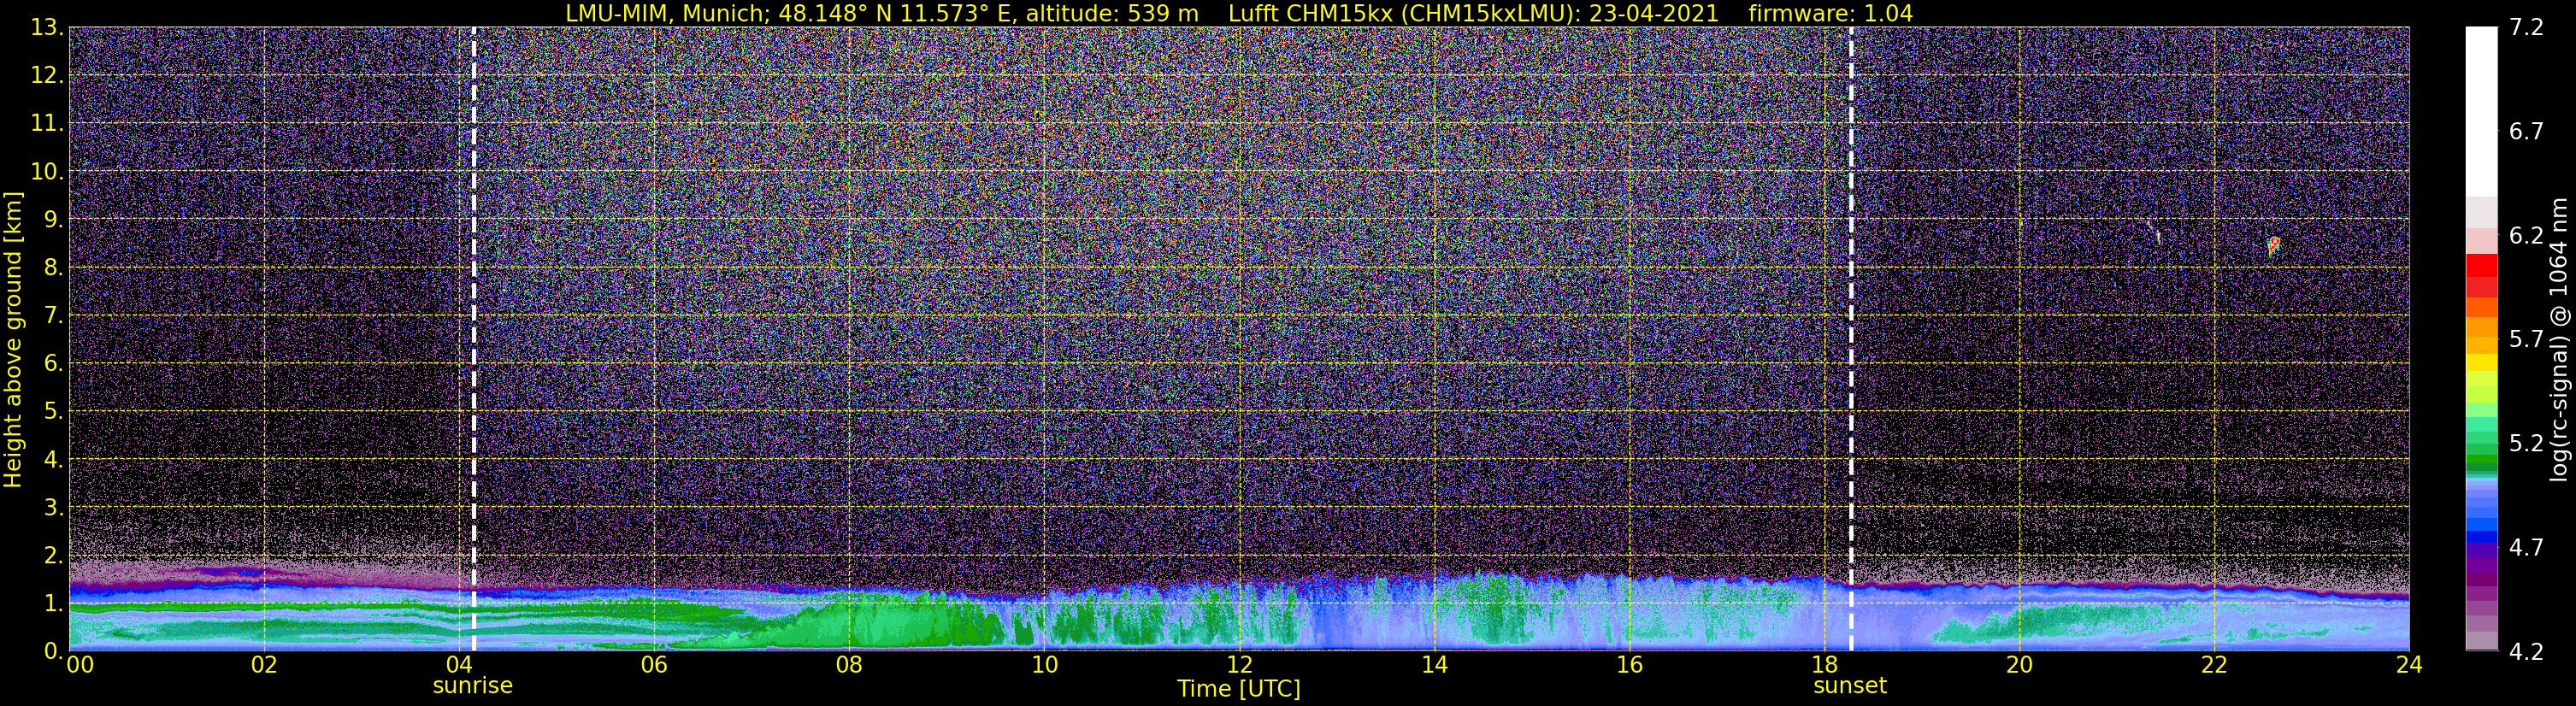Viewport: 2576px width, 706px height.
Task: Click the time axis tick label 18
Action: pos(1824,666)
